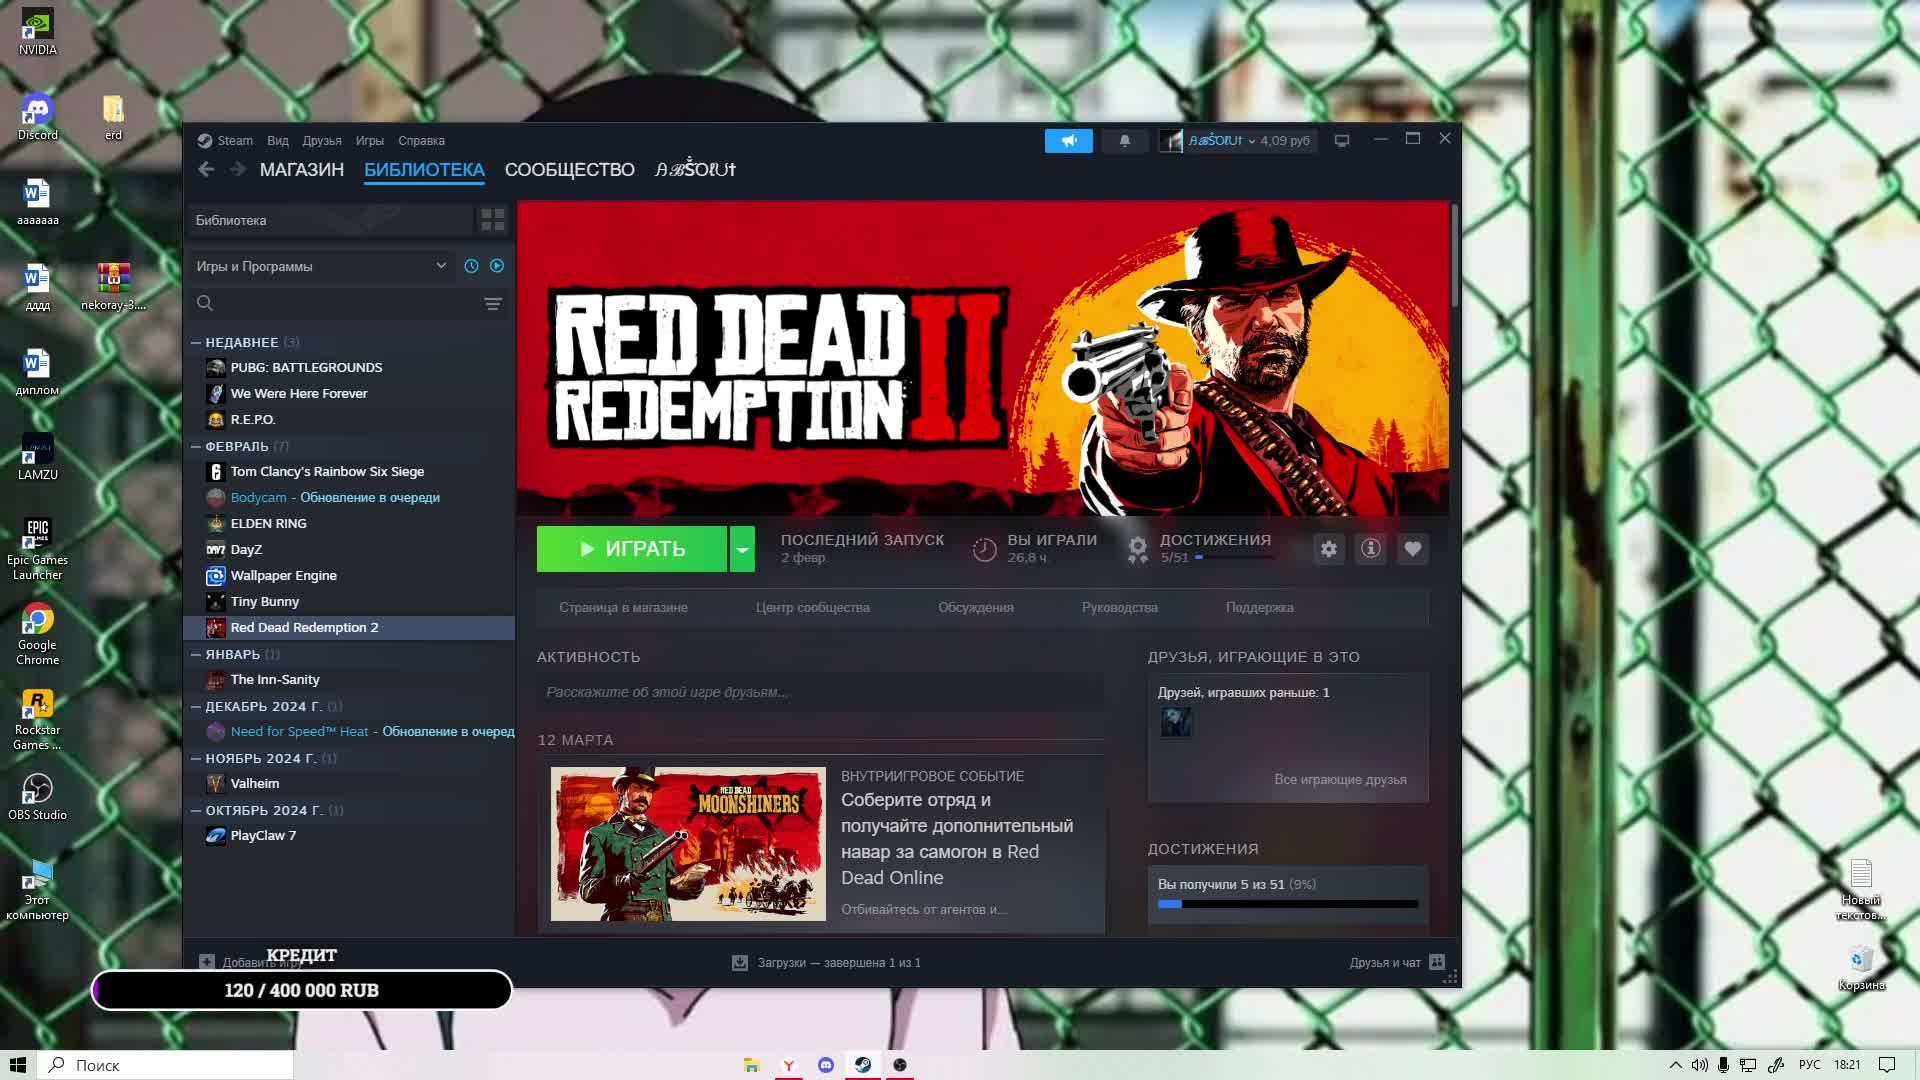Open game settings gear icon

coord(1328,549)
